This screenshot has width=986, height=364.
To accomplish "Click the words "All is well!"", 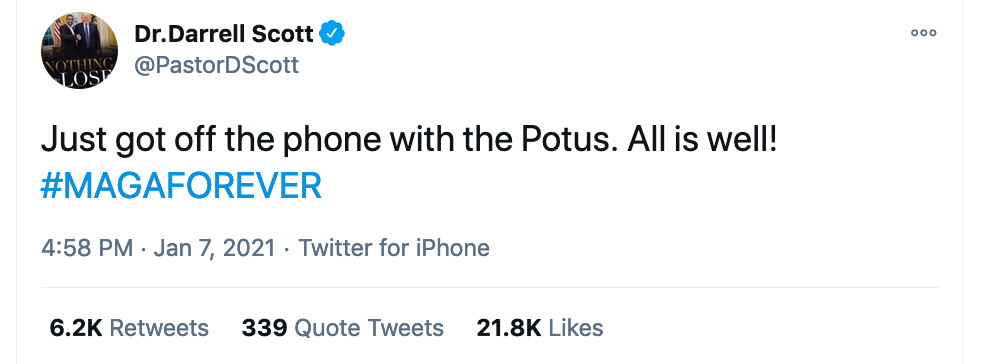I will (x=702, y=140).
